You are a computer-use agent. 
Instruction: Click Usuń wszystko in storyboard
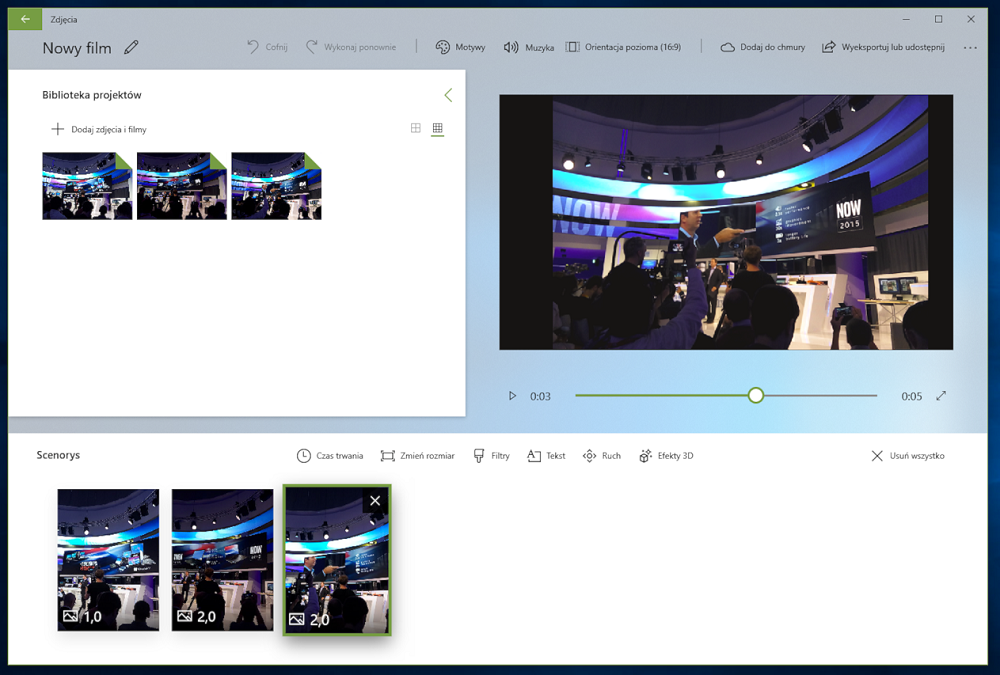click(908, 456)
